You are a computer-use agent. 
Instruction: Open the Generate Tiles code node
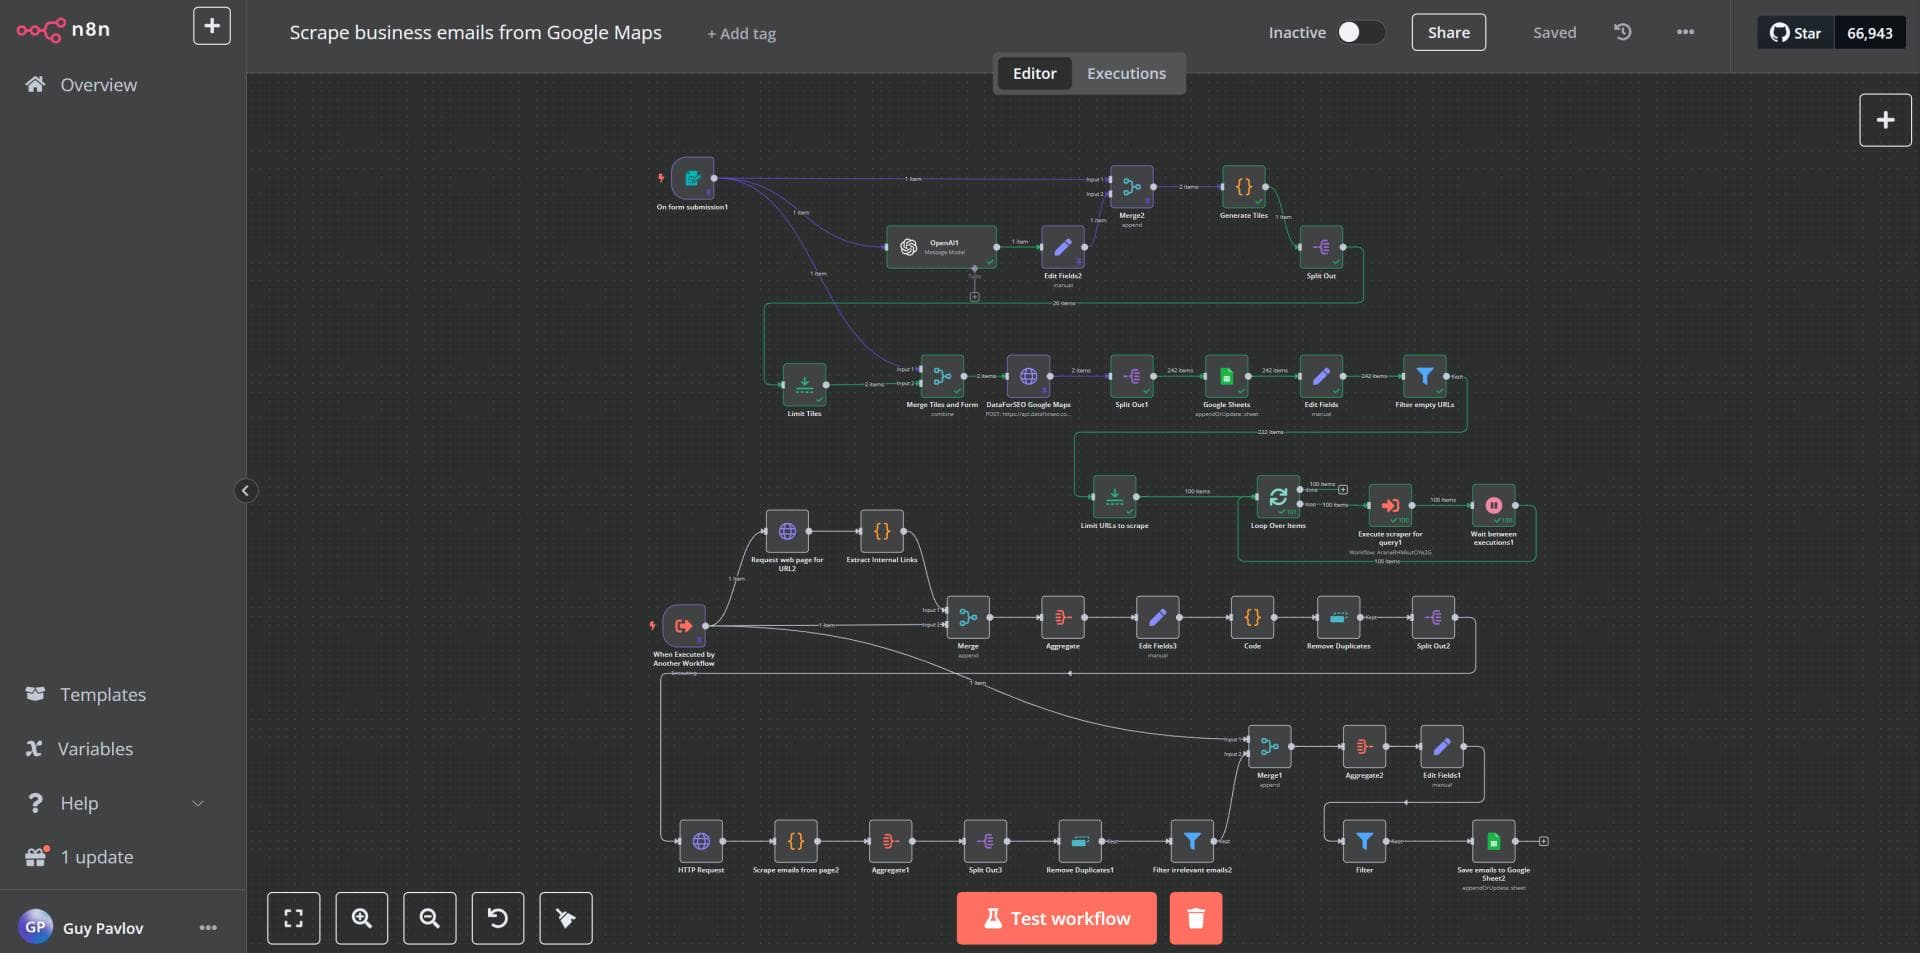tap(1243, 187)
